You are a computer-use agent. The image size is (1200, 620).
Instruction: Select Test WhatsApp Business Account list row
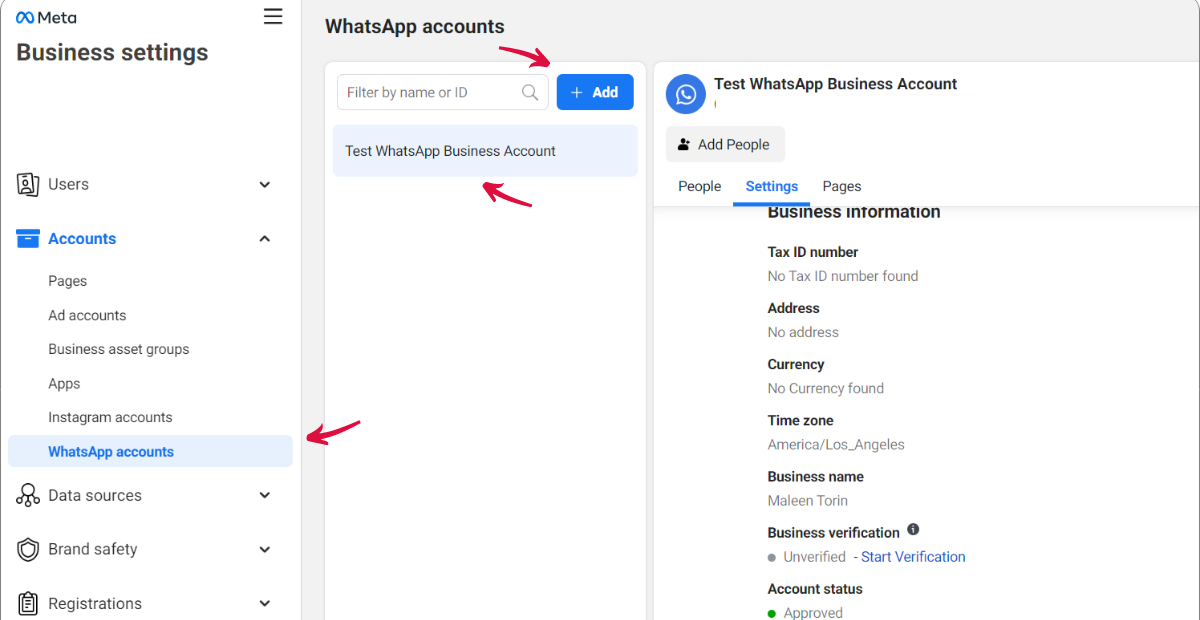[485, 151]
